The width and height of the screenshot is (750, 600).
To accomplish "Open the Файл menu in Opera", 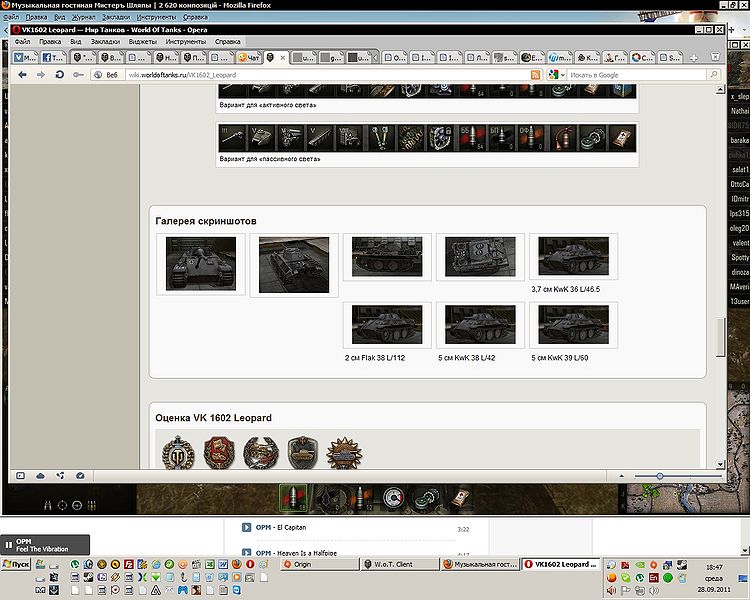I will (22, 42).
